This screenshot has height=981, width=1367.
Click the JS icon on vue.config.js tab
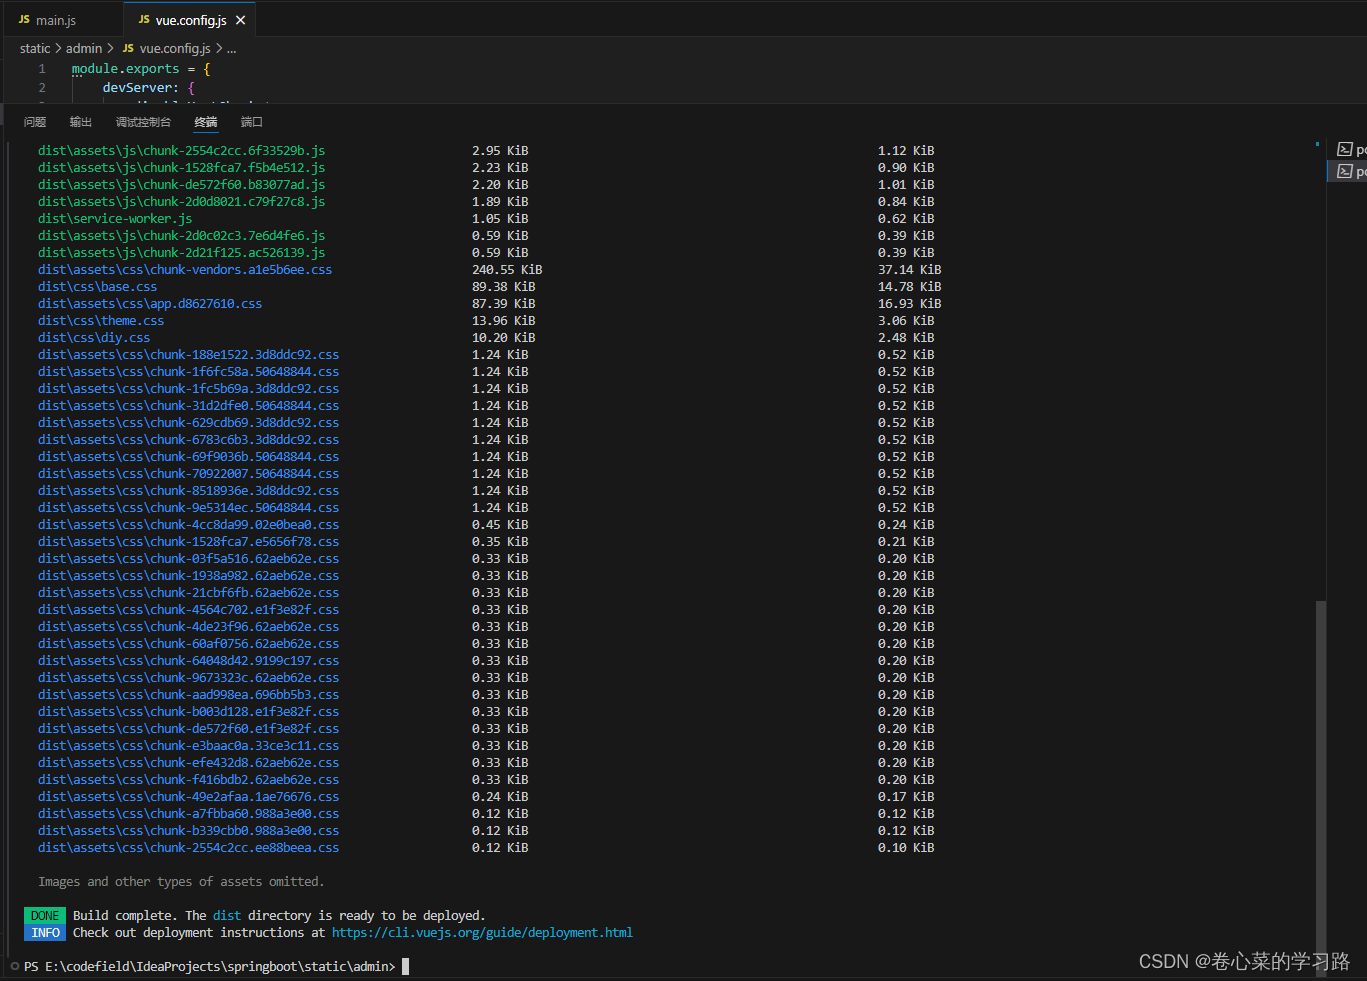144,20
